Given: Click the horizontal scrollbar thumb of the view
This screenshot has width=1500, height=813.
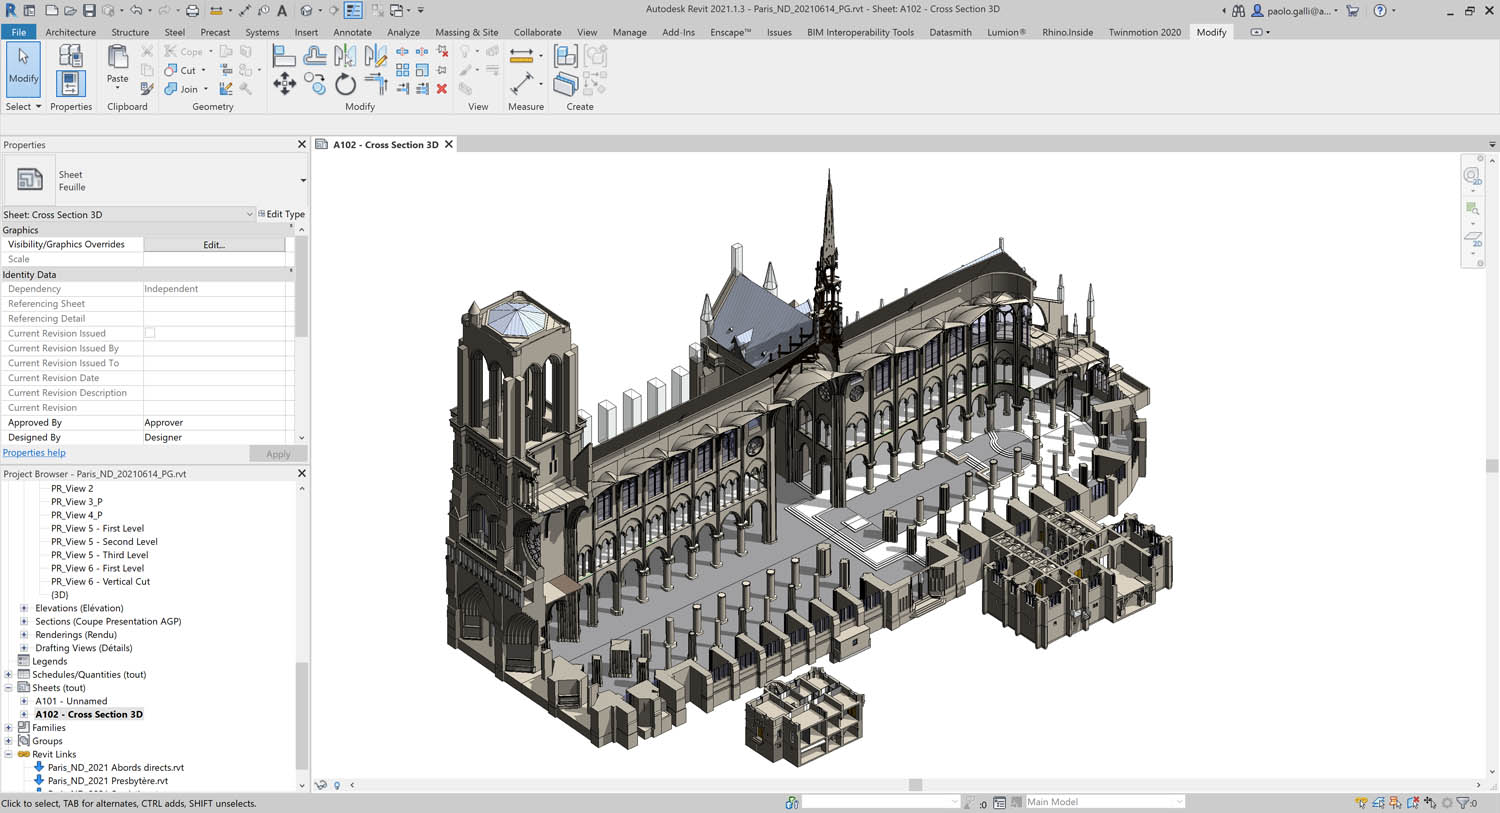Looking at the screenshot, I should [915, 785].
